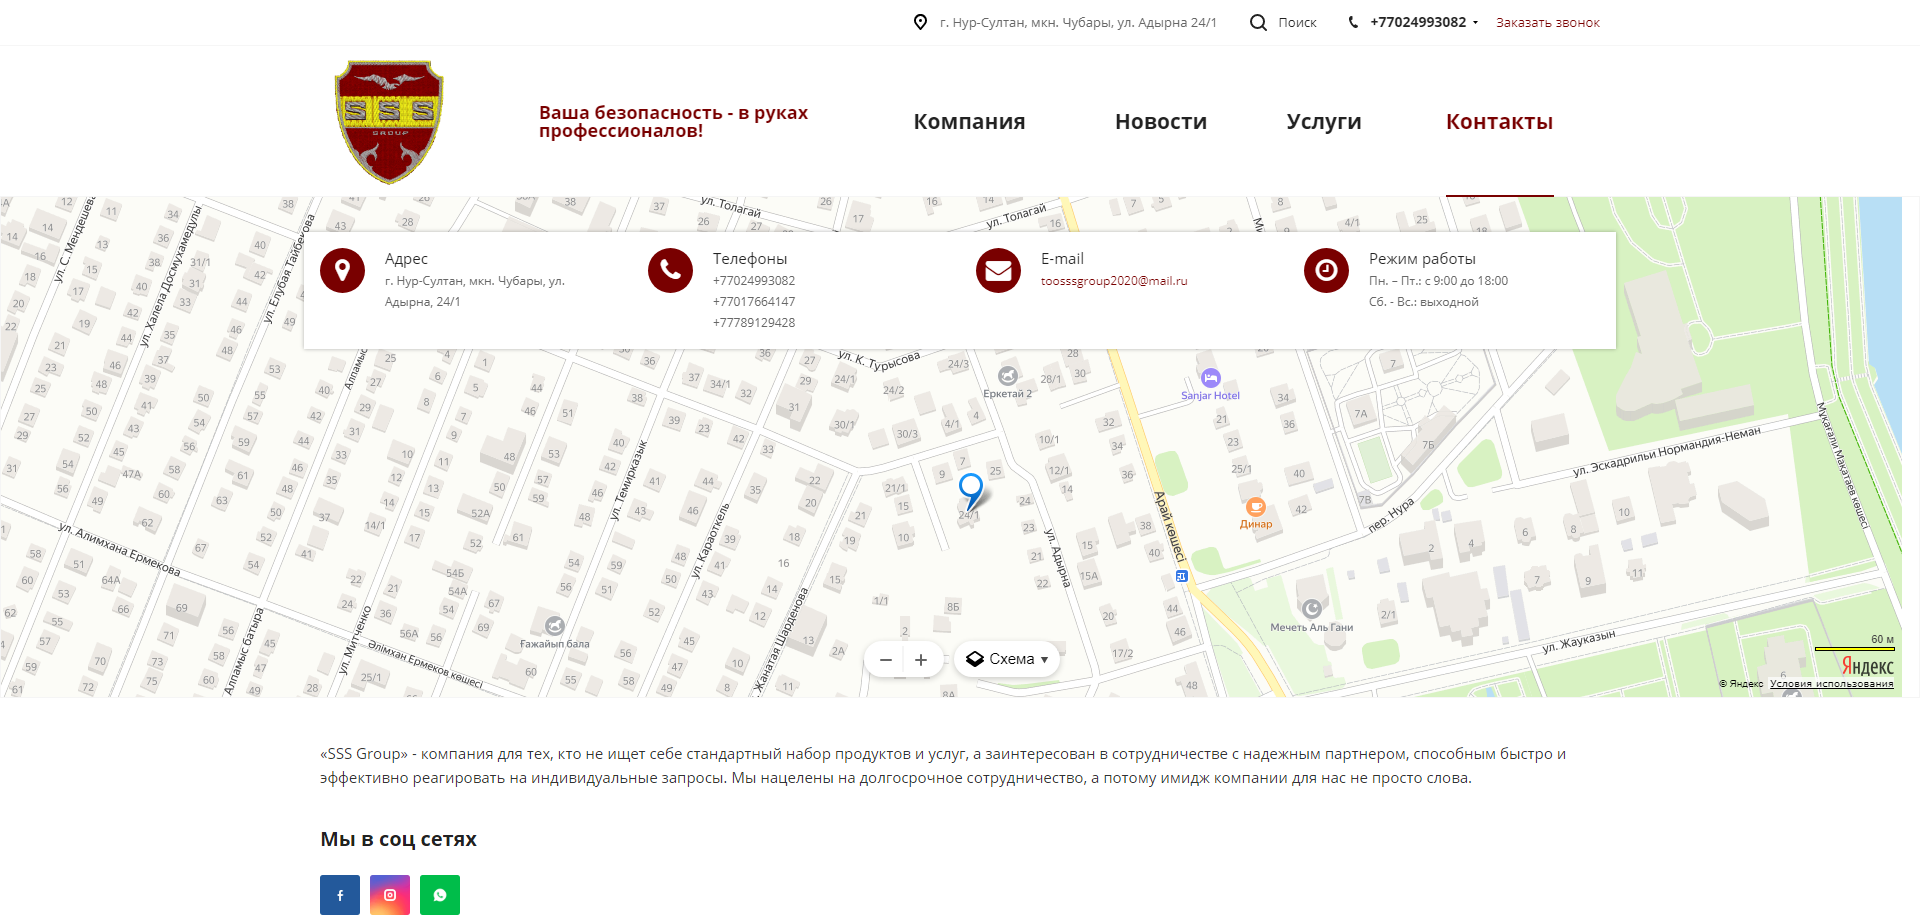Image resolution: width=1920 pixels, height=920 pixels.
Task: Click phone number +77024993082 in contacts card
Action: [754, 281]
